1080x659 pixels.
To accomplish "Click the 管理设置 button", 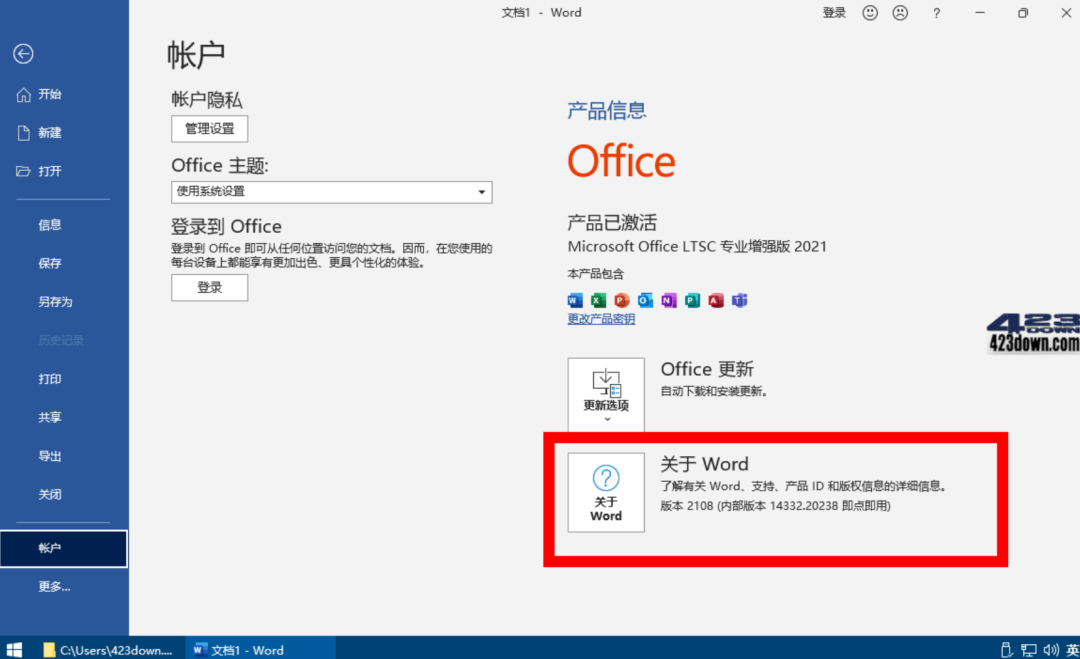I will [x=209, y=129].
